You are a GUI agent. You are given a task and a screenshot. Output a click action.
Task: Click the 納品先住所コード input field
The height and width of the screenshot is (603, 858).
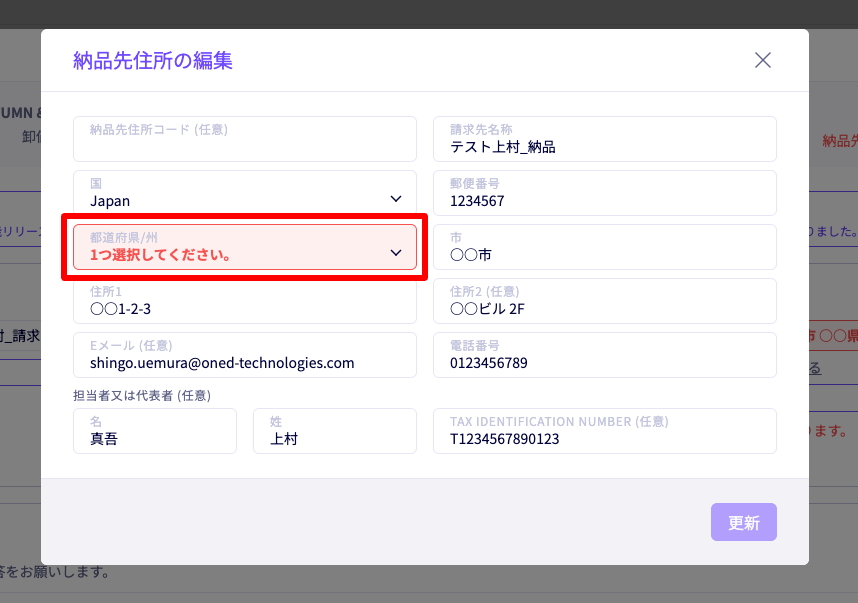point(245,139)
